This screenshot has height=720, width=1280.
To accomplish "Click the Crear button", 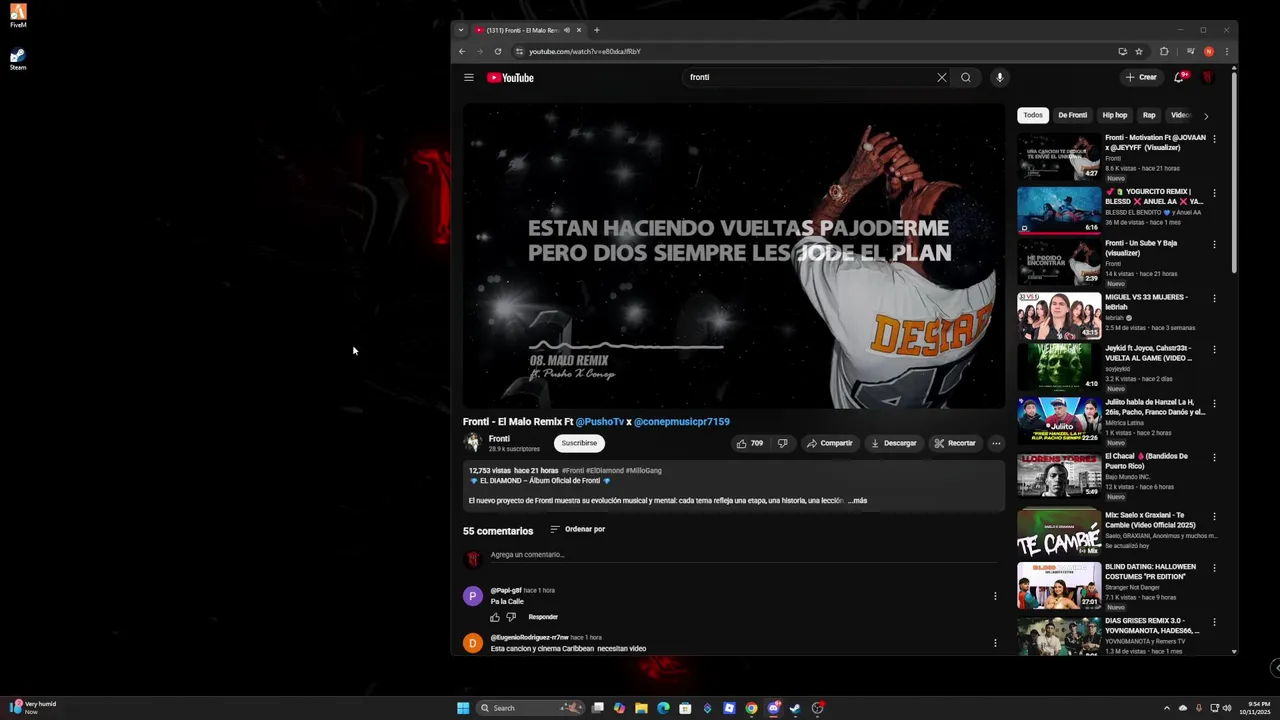I will coord(1141,77).
